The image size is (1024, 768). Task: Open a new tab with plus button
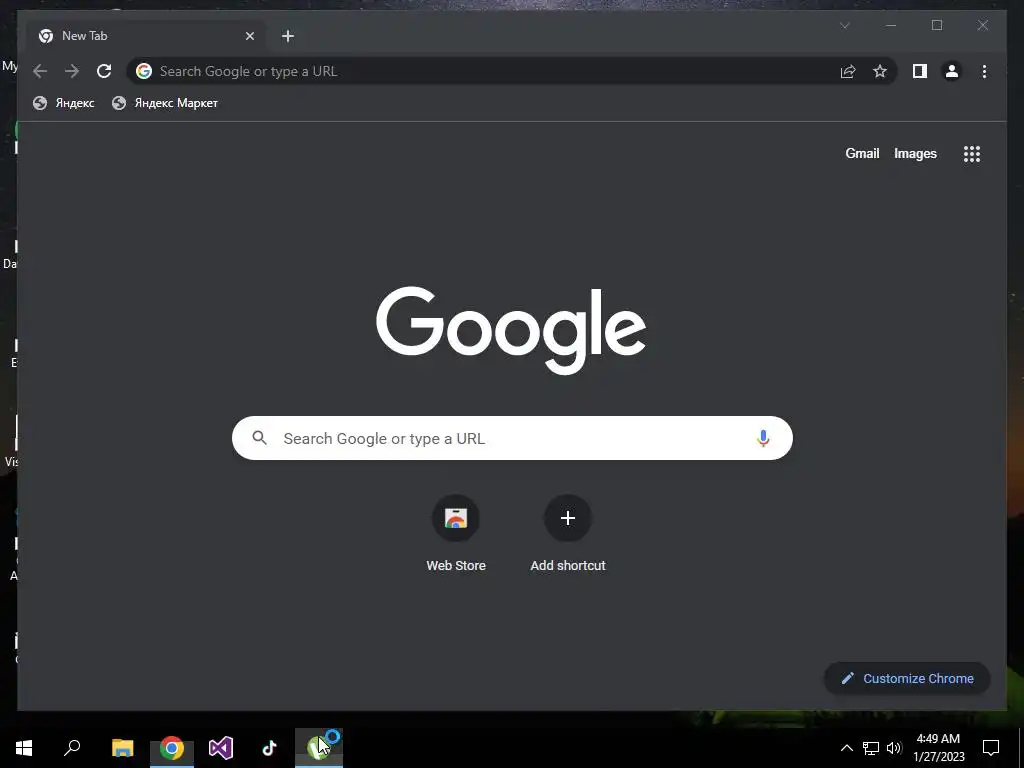[x=288, y=36]
